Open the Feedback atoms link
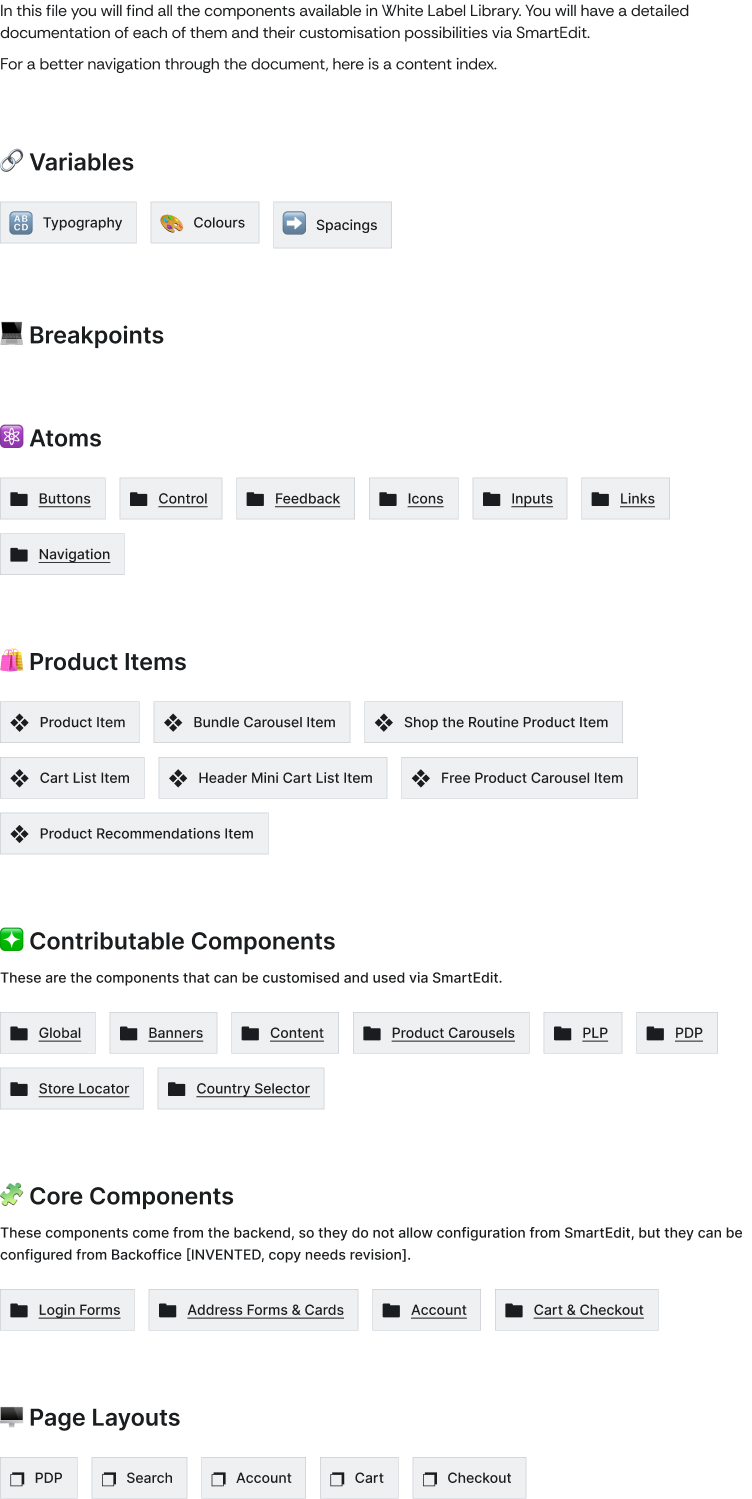The width and height of the screenshot is (752, 1499). click(x=307, y=499)
